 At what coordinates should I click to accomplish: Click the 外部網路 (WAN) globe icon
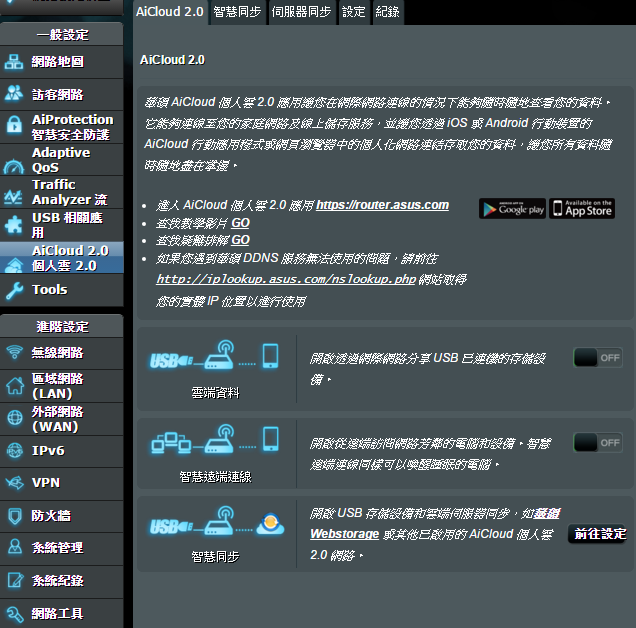pyautogui.click(x=15, y=417)
